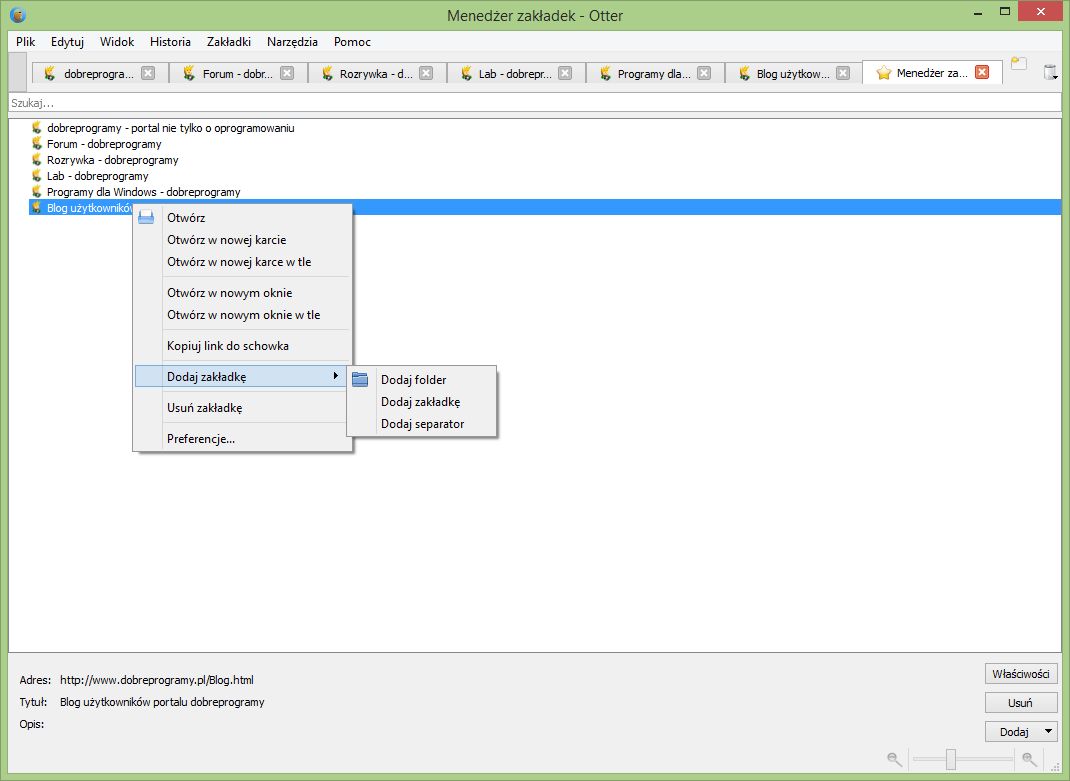Click the address http://www.dobreprogramy.pl/Blog.html text
The height and width of the screenshot is (781, 1070).
(157, 680)
